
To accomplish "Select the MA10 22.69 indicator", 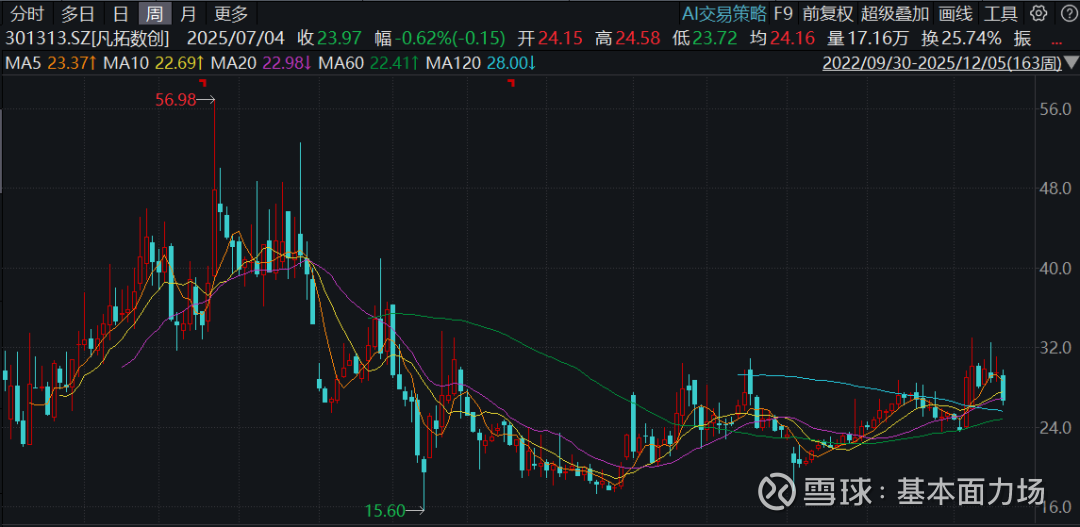I will point(153,64).
